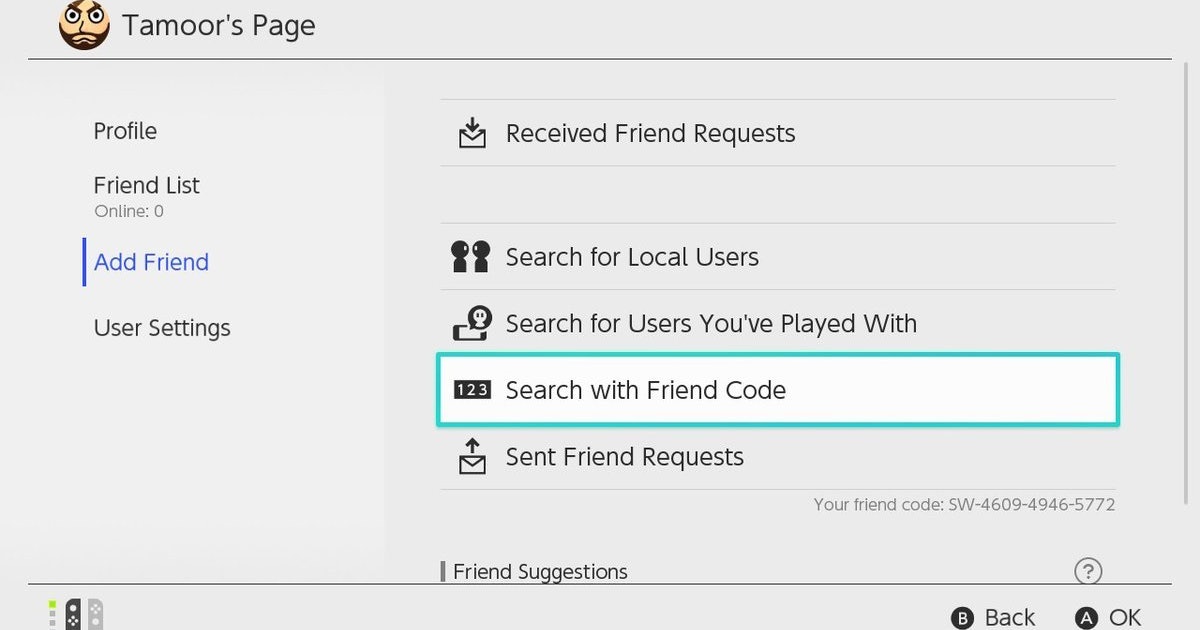View the Sent Friend Requests text label
The width and height of the screenshot is (1200, 630).
tap(625, 457)
